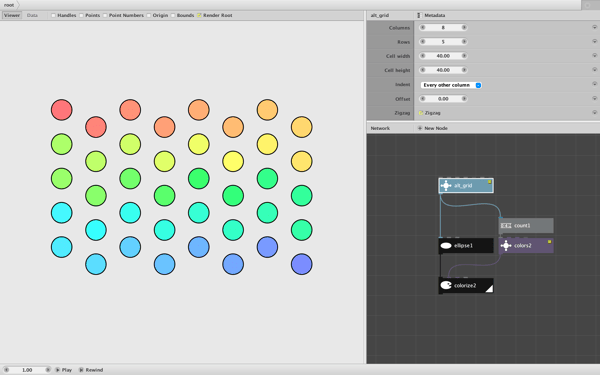The height and width of the screenshot is (375, 600).
Task: Increase Cell width with right arrow
Action: point(464,56)
